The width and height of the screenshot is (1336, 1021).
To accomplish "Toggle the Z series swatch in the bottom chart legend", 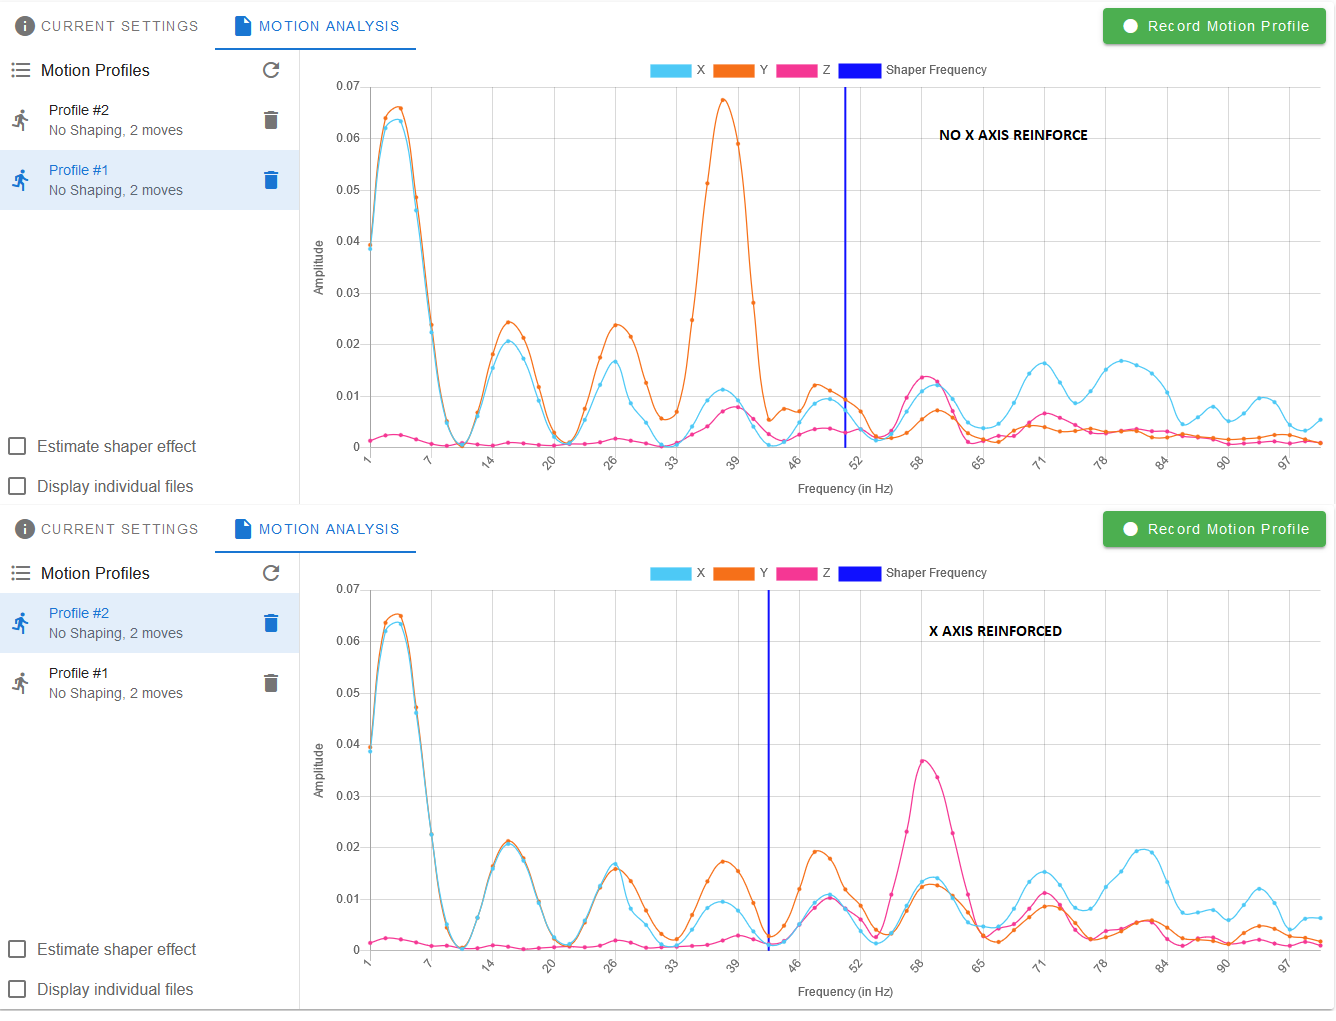I will (x=797, y=573).
